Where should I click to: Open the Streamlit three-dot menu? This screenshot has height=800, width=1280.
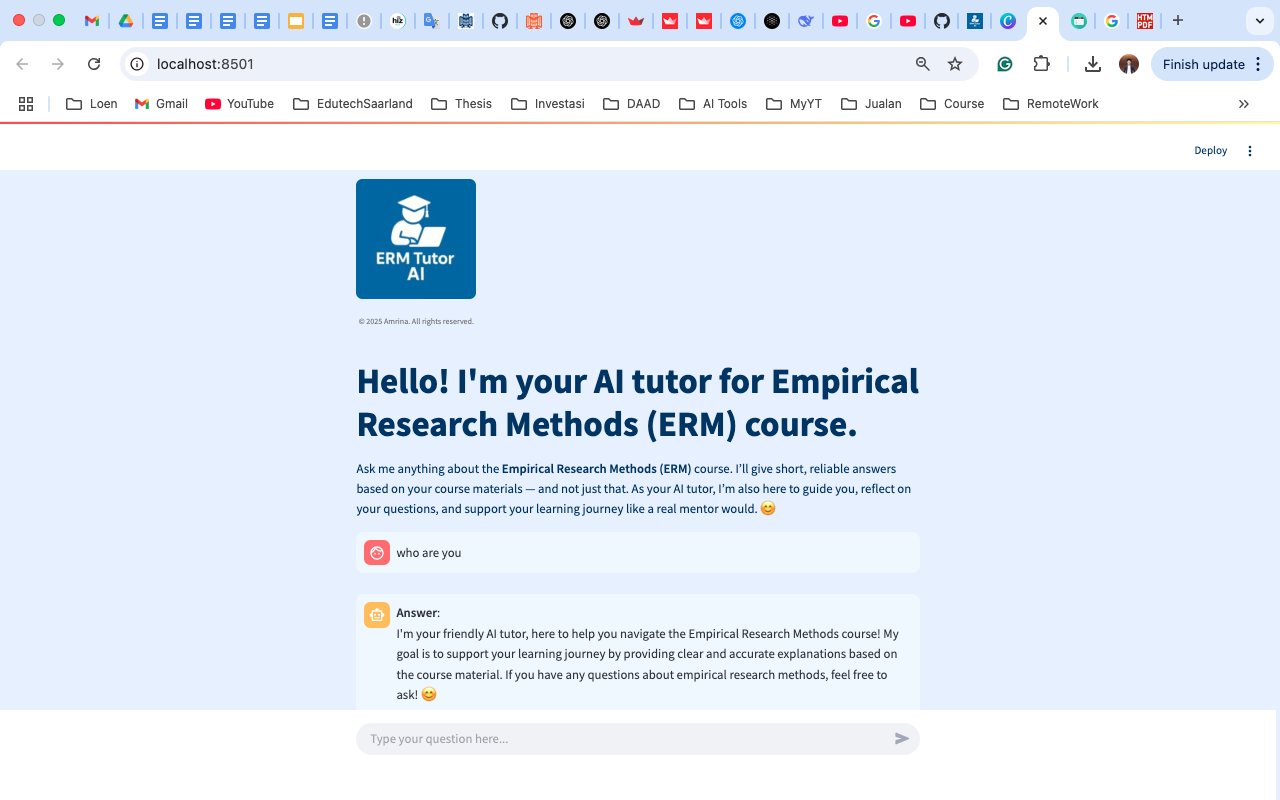tap(1249, 151)
